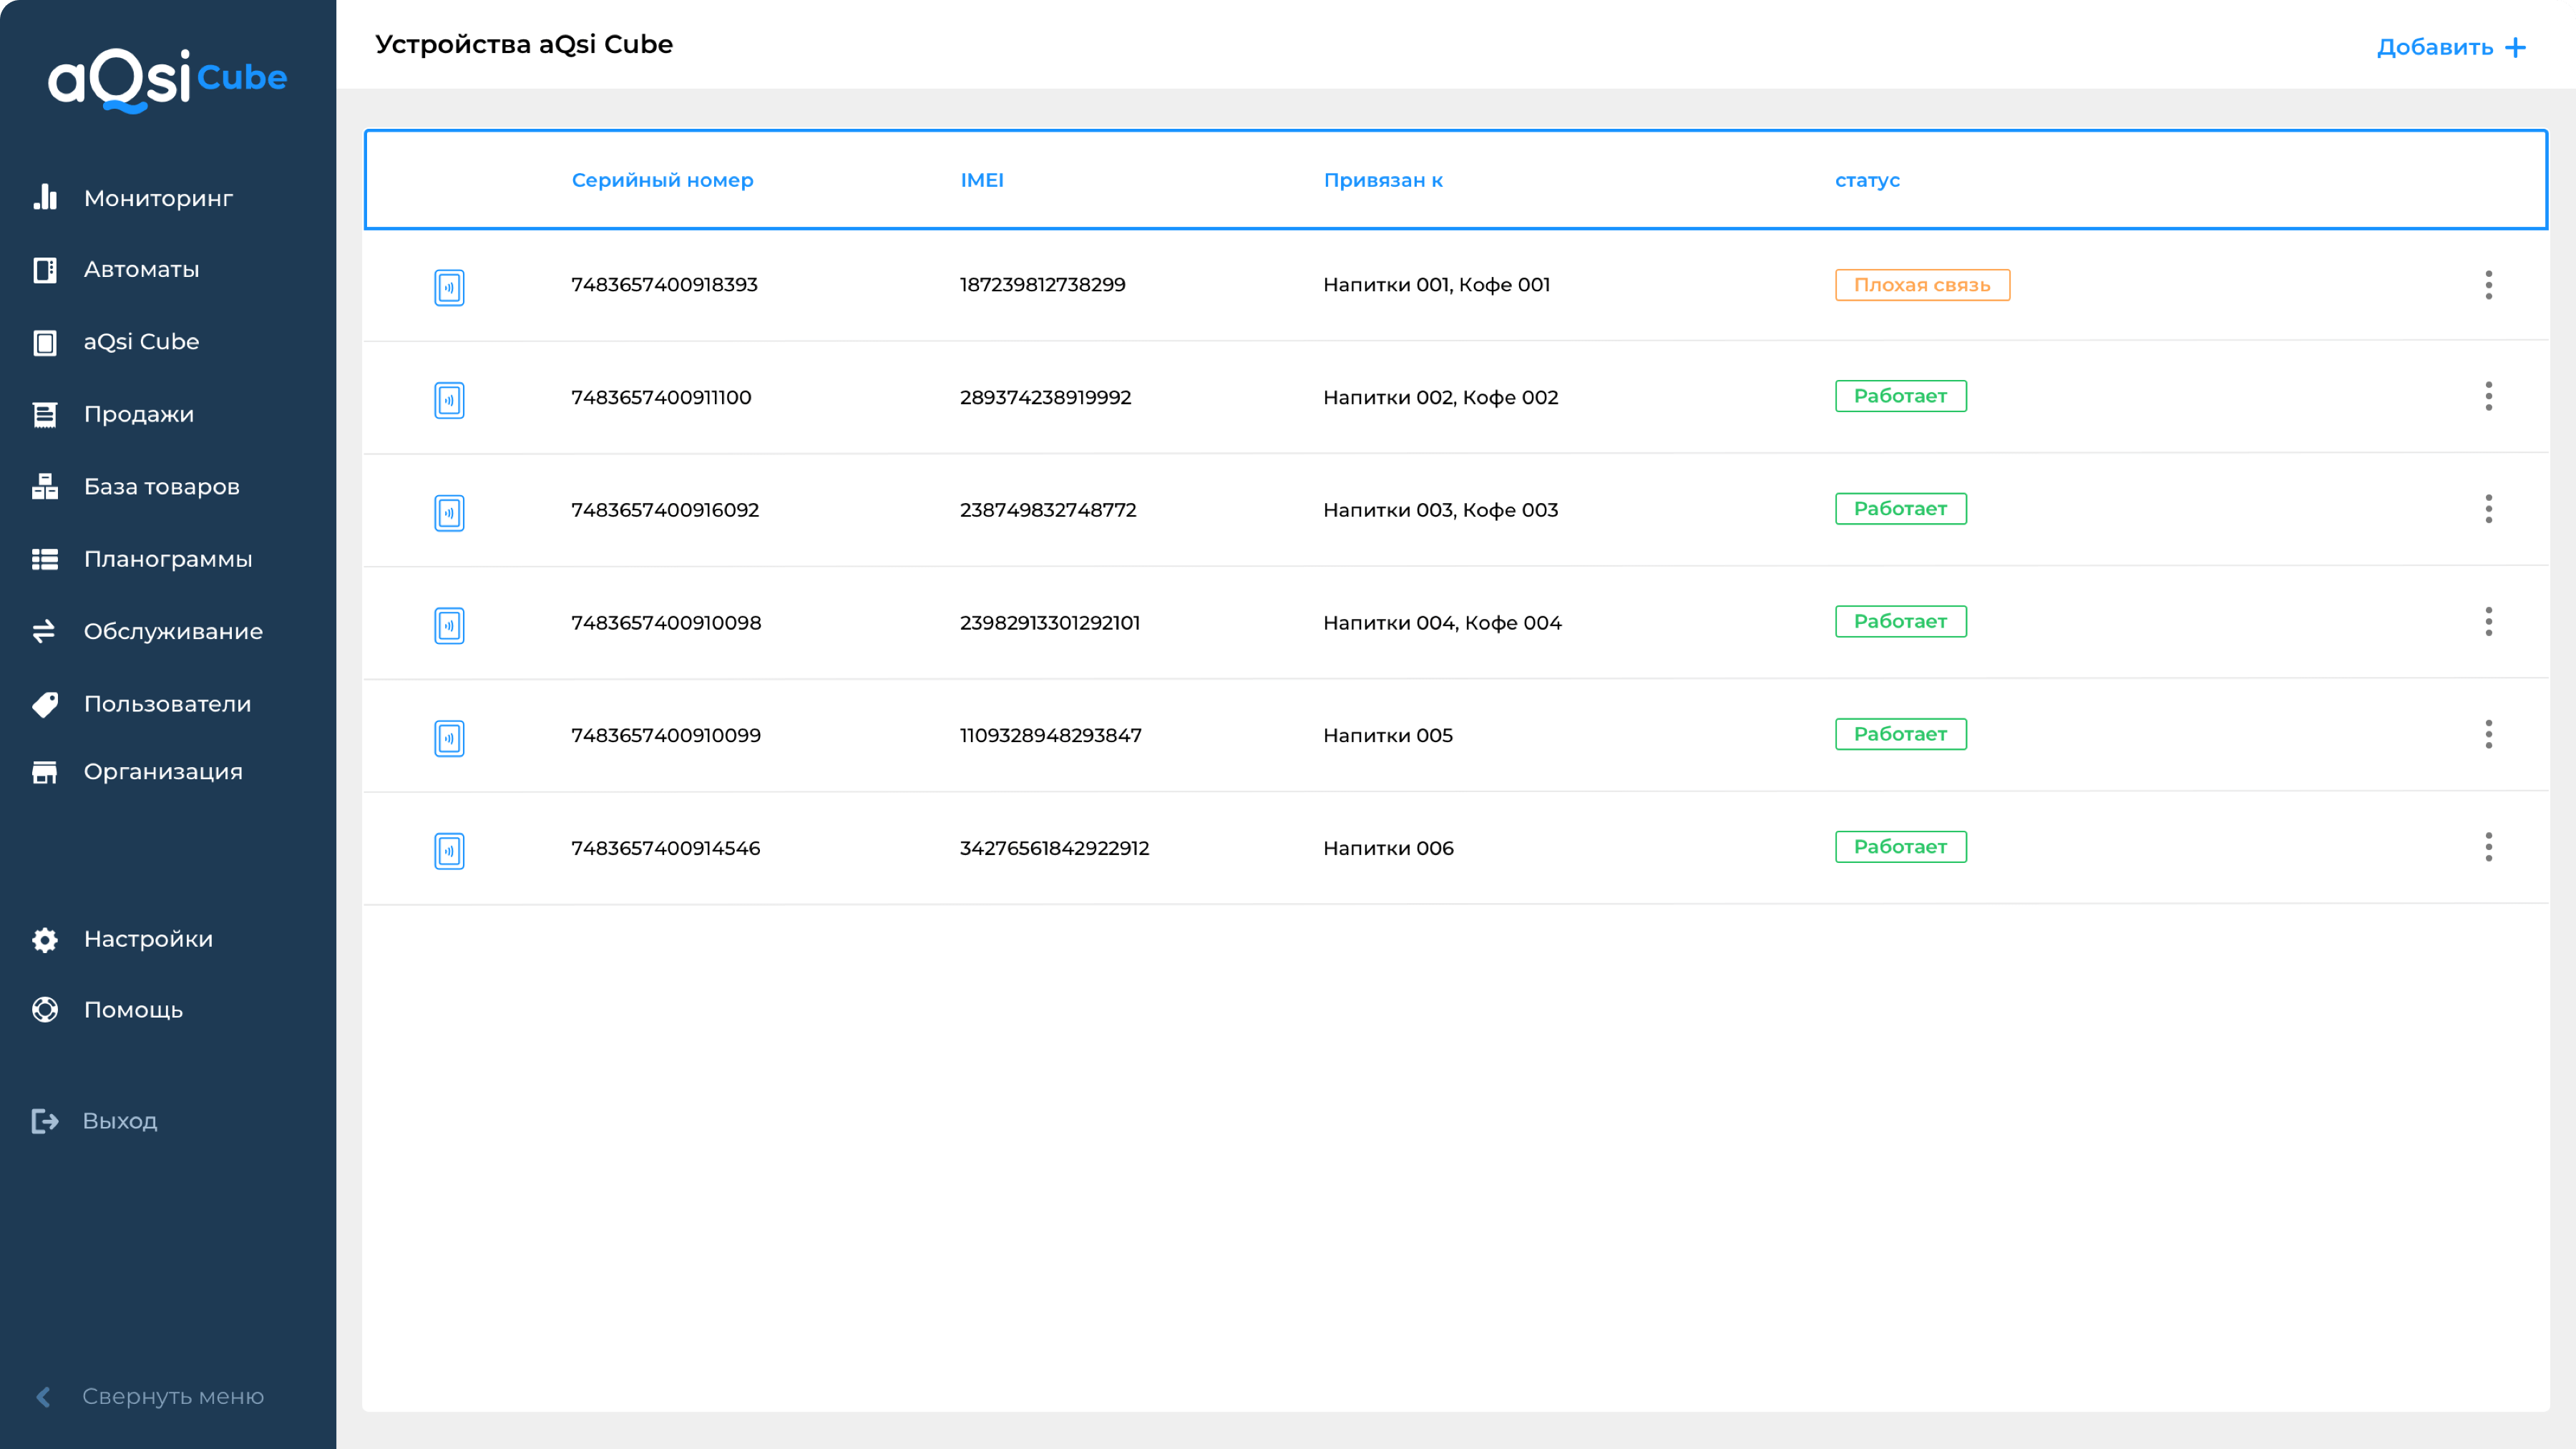
Task: Open Организация menu item
Action: point(163,772)
